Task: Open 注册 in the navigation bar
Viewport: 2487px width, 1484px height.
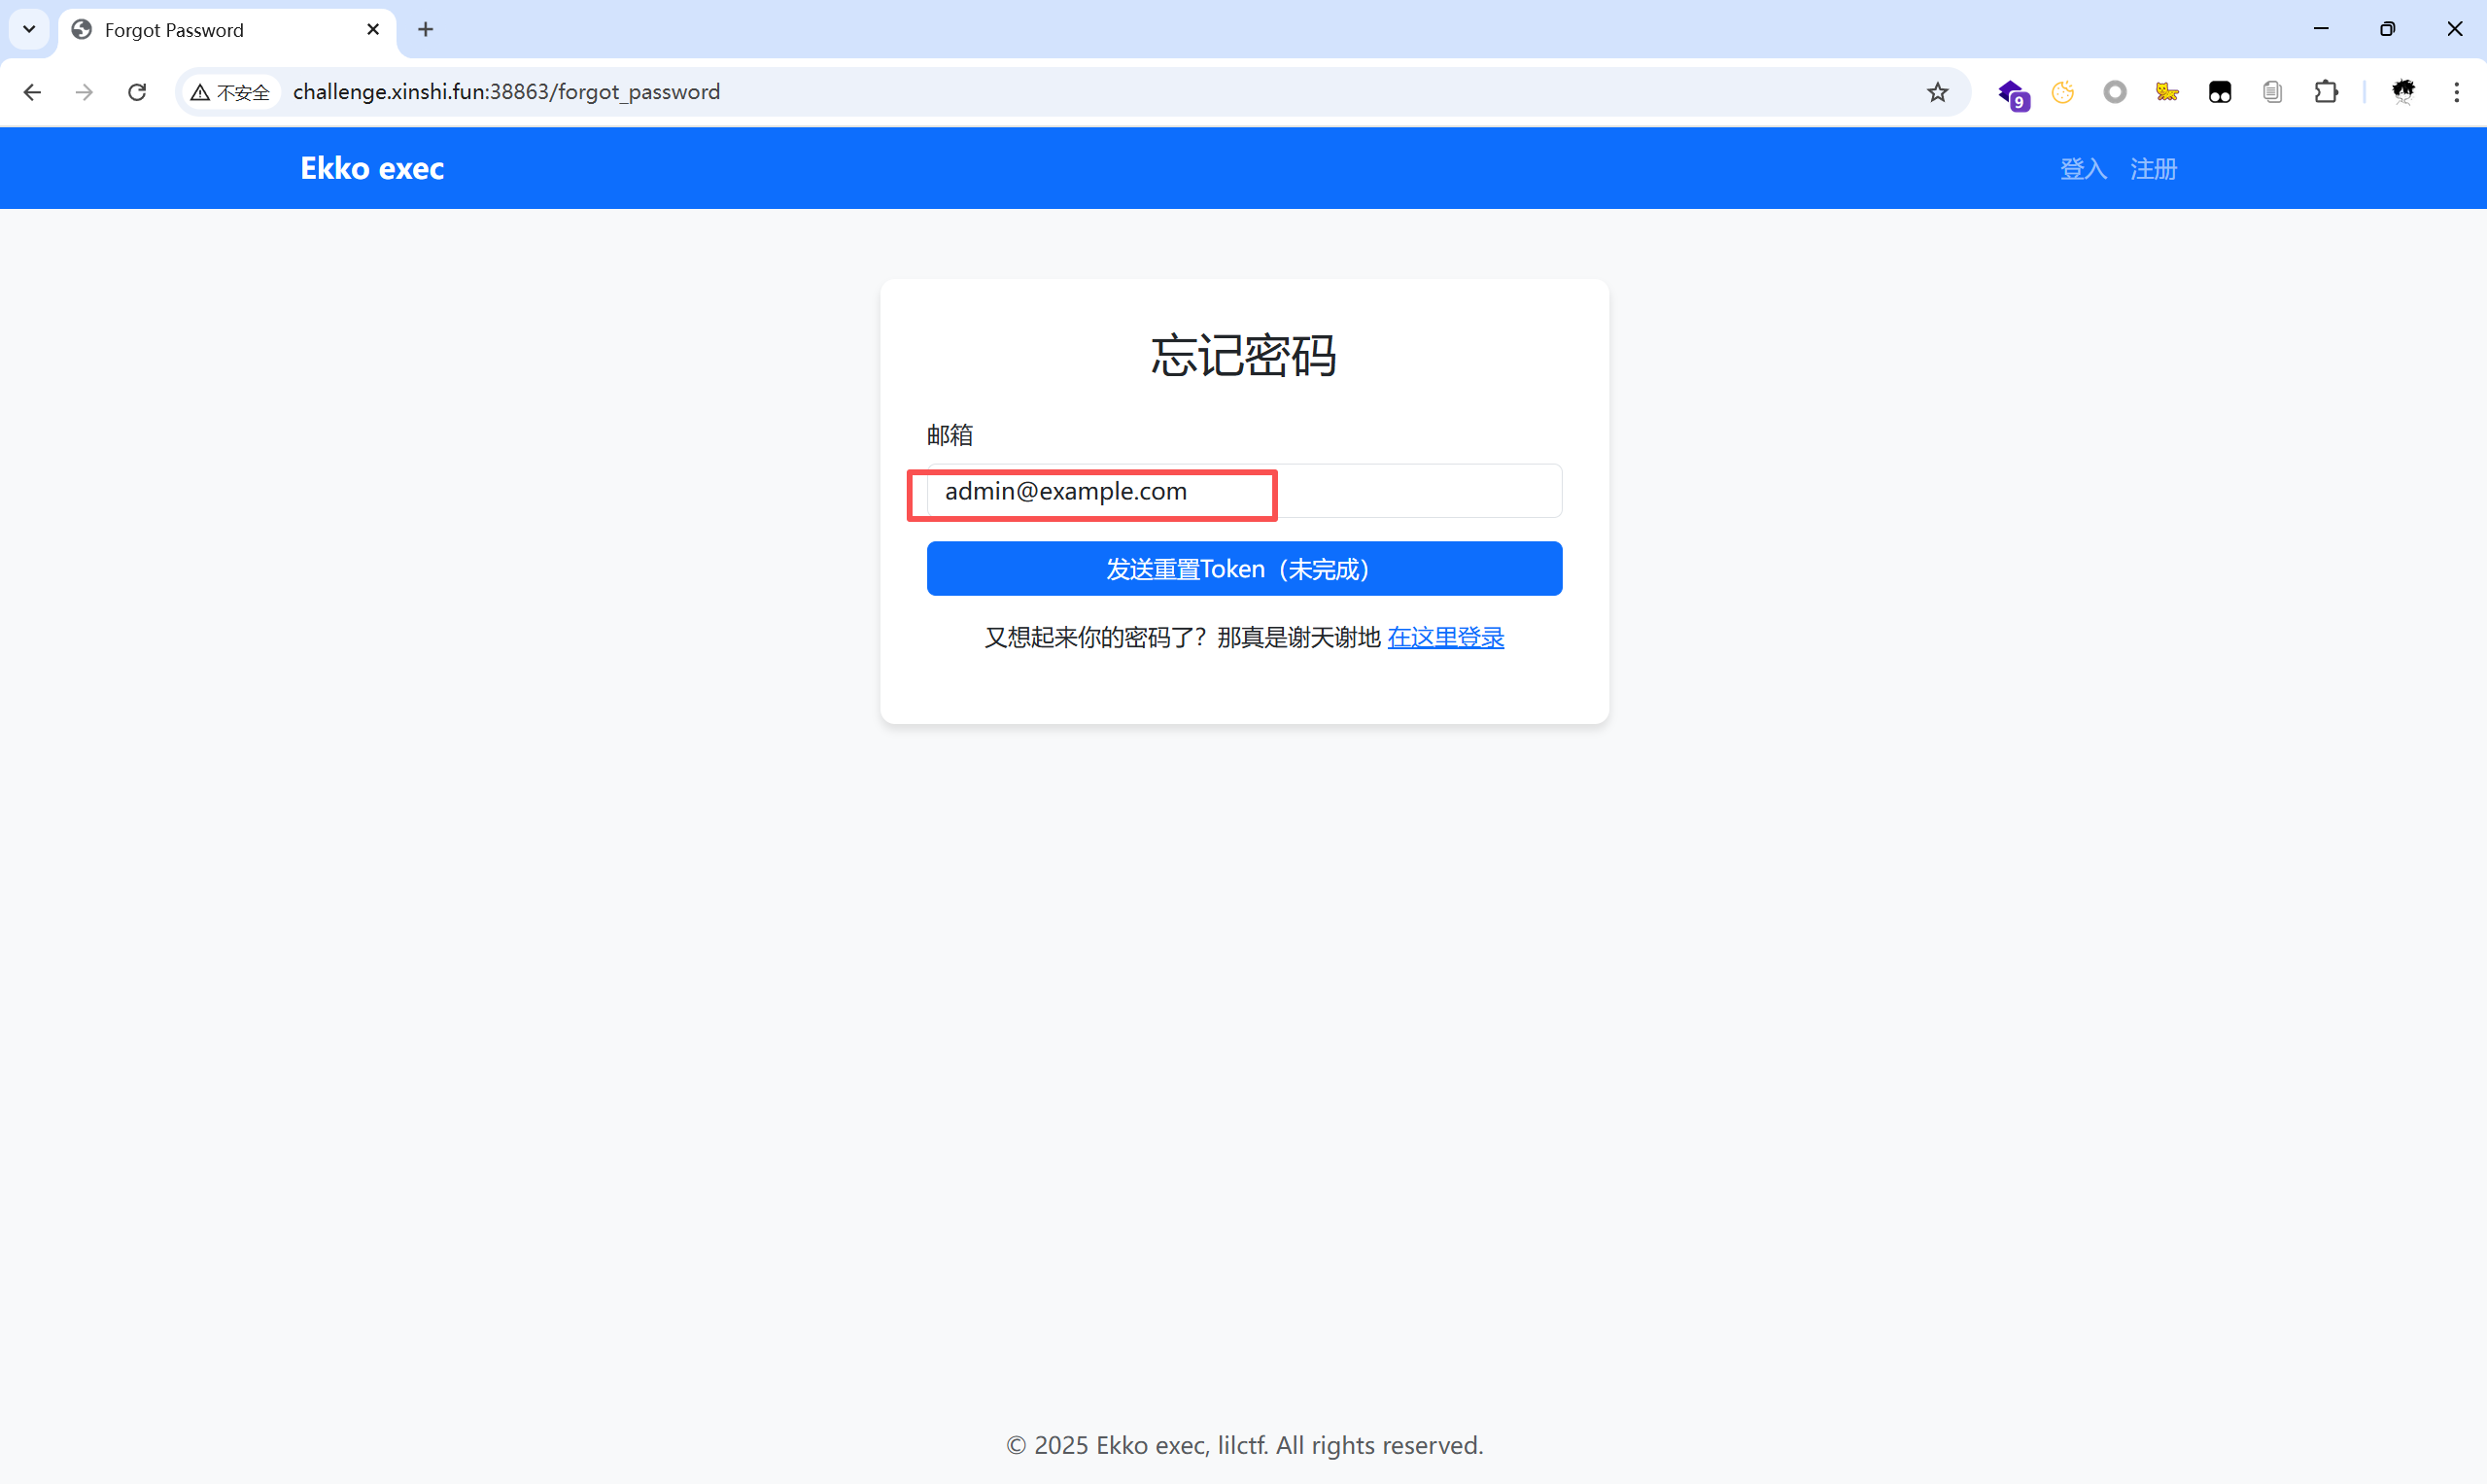Action: (2153, 169)
